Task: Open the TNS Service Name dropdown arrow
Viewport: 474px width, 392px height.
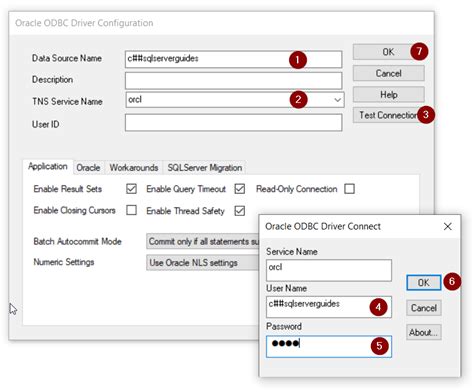Action: tap(337, 100)
